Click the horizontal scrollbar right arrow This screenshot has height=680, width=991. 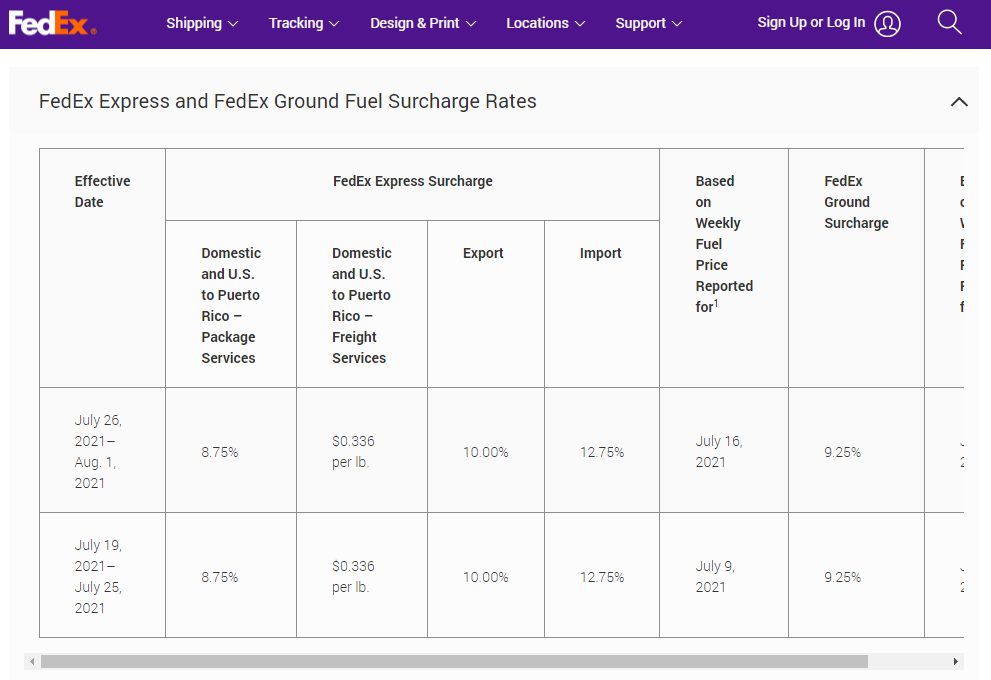[x=956, y=662]
